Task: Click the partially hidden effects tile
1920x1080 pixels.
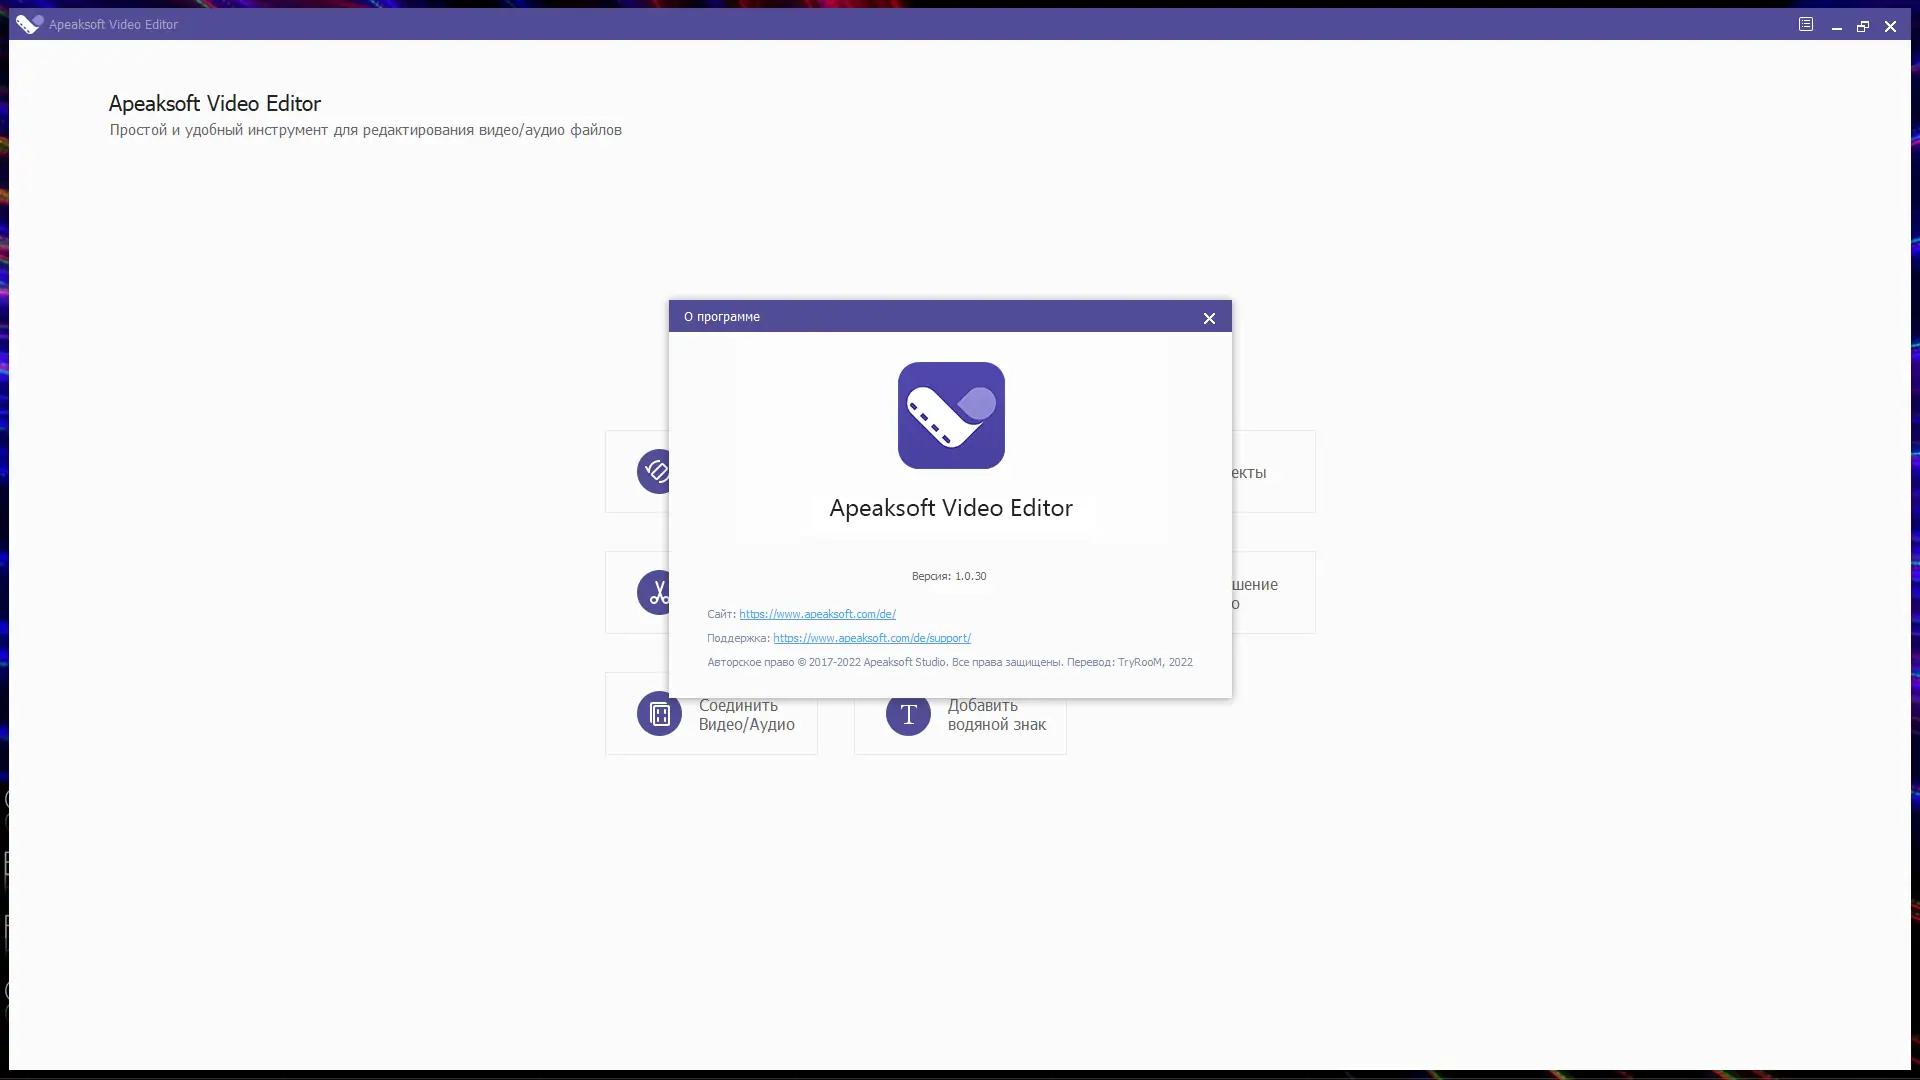Action: point(1272,472)
